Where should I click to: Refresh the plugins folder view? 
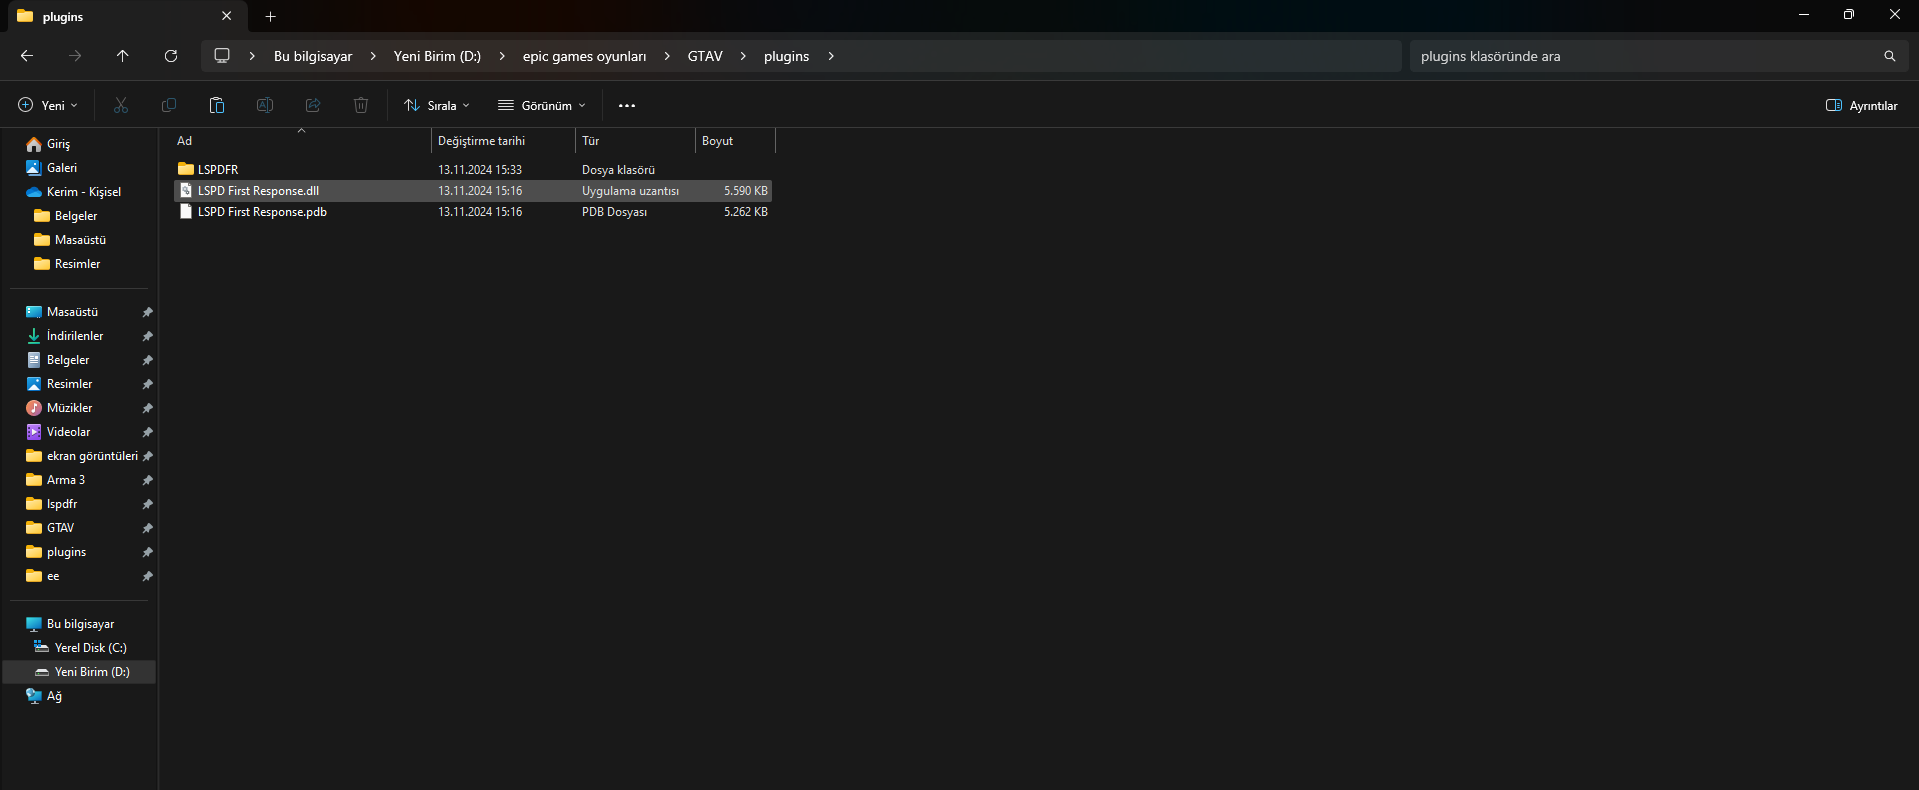click(x=171, y=56)
